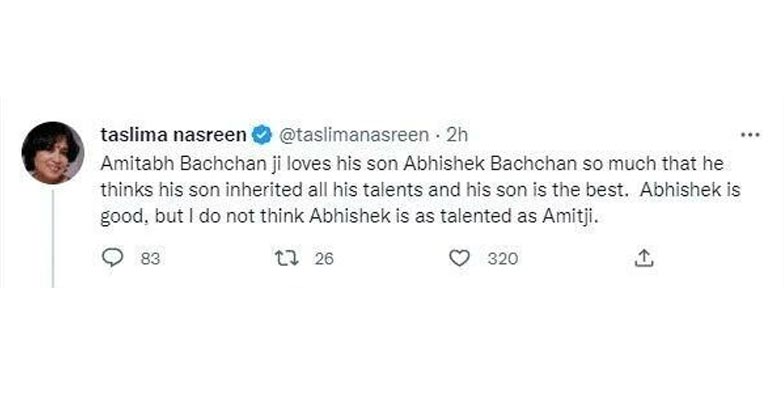The image size is (784, 410).
Task: Click the reply count 83
Action: (151, 259)
